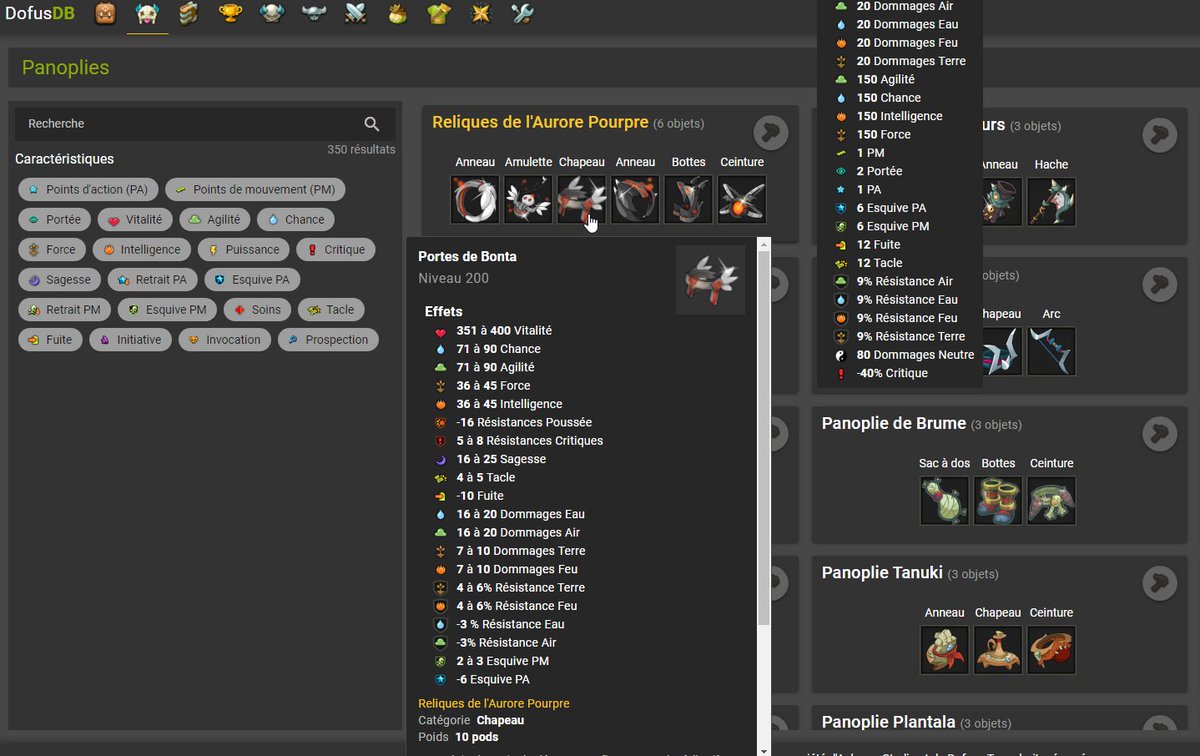Open the grey winged helmet nav icon
The image size is (1200, 756).
[x=314, y=14]
